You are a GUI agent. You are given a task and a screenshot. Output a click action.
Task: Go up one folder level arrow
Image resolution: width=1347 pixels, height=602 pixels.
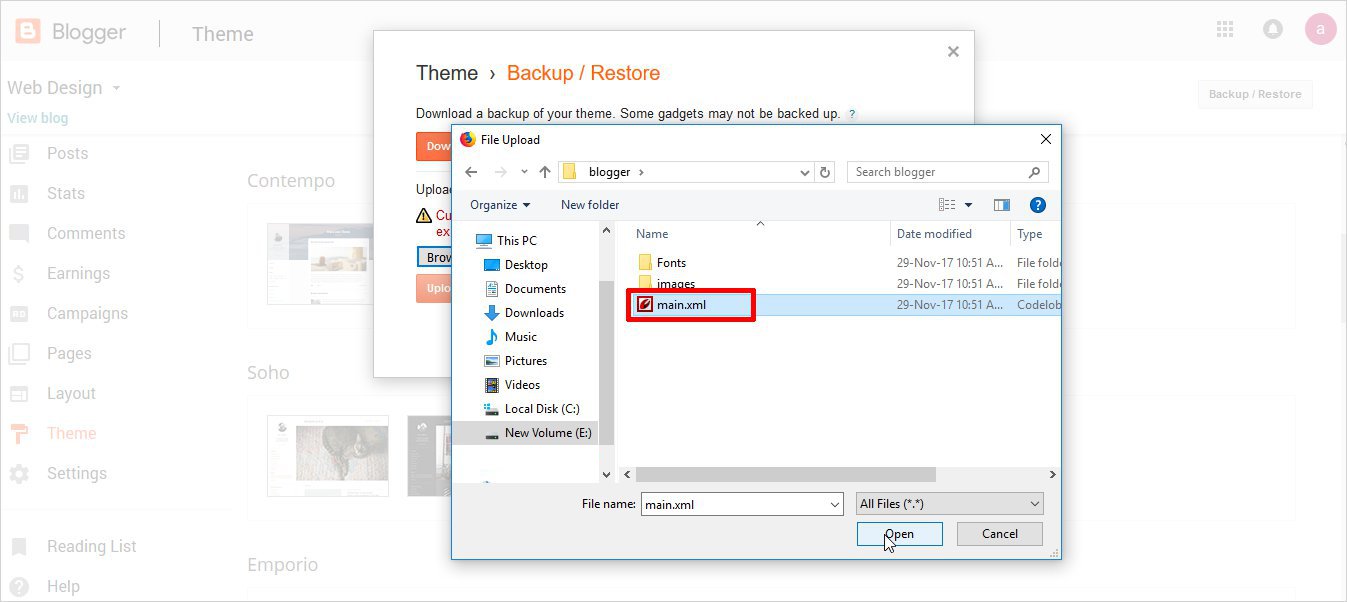(x=545, y=172)
